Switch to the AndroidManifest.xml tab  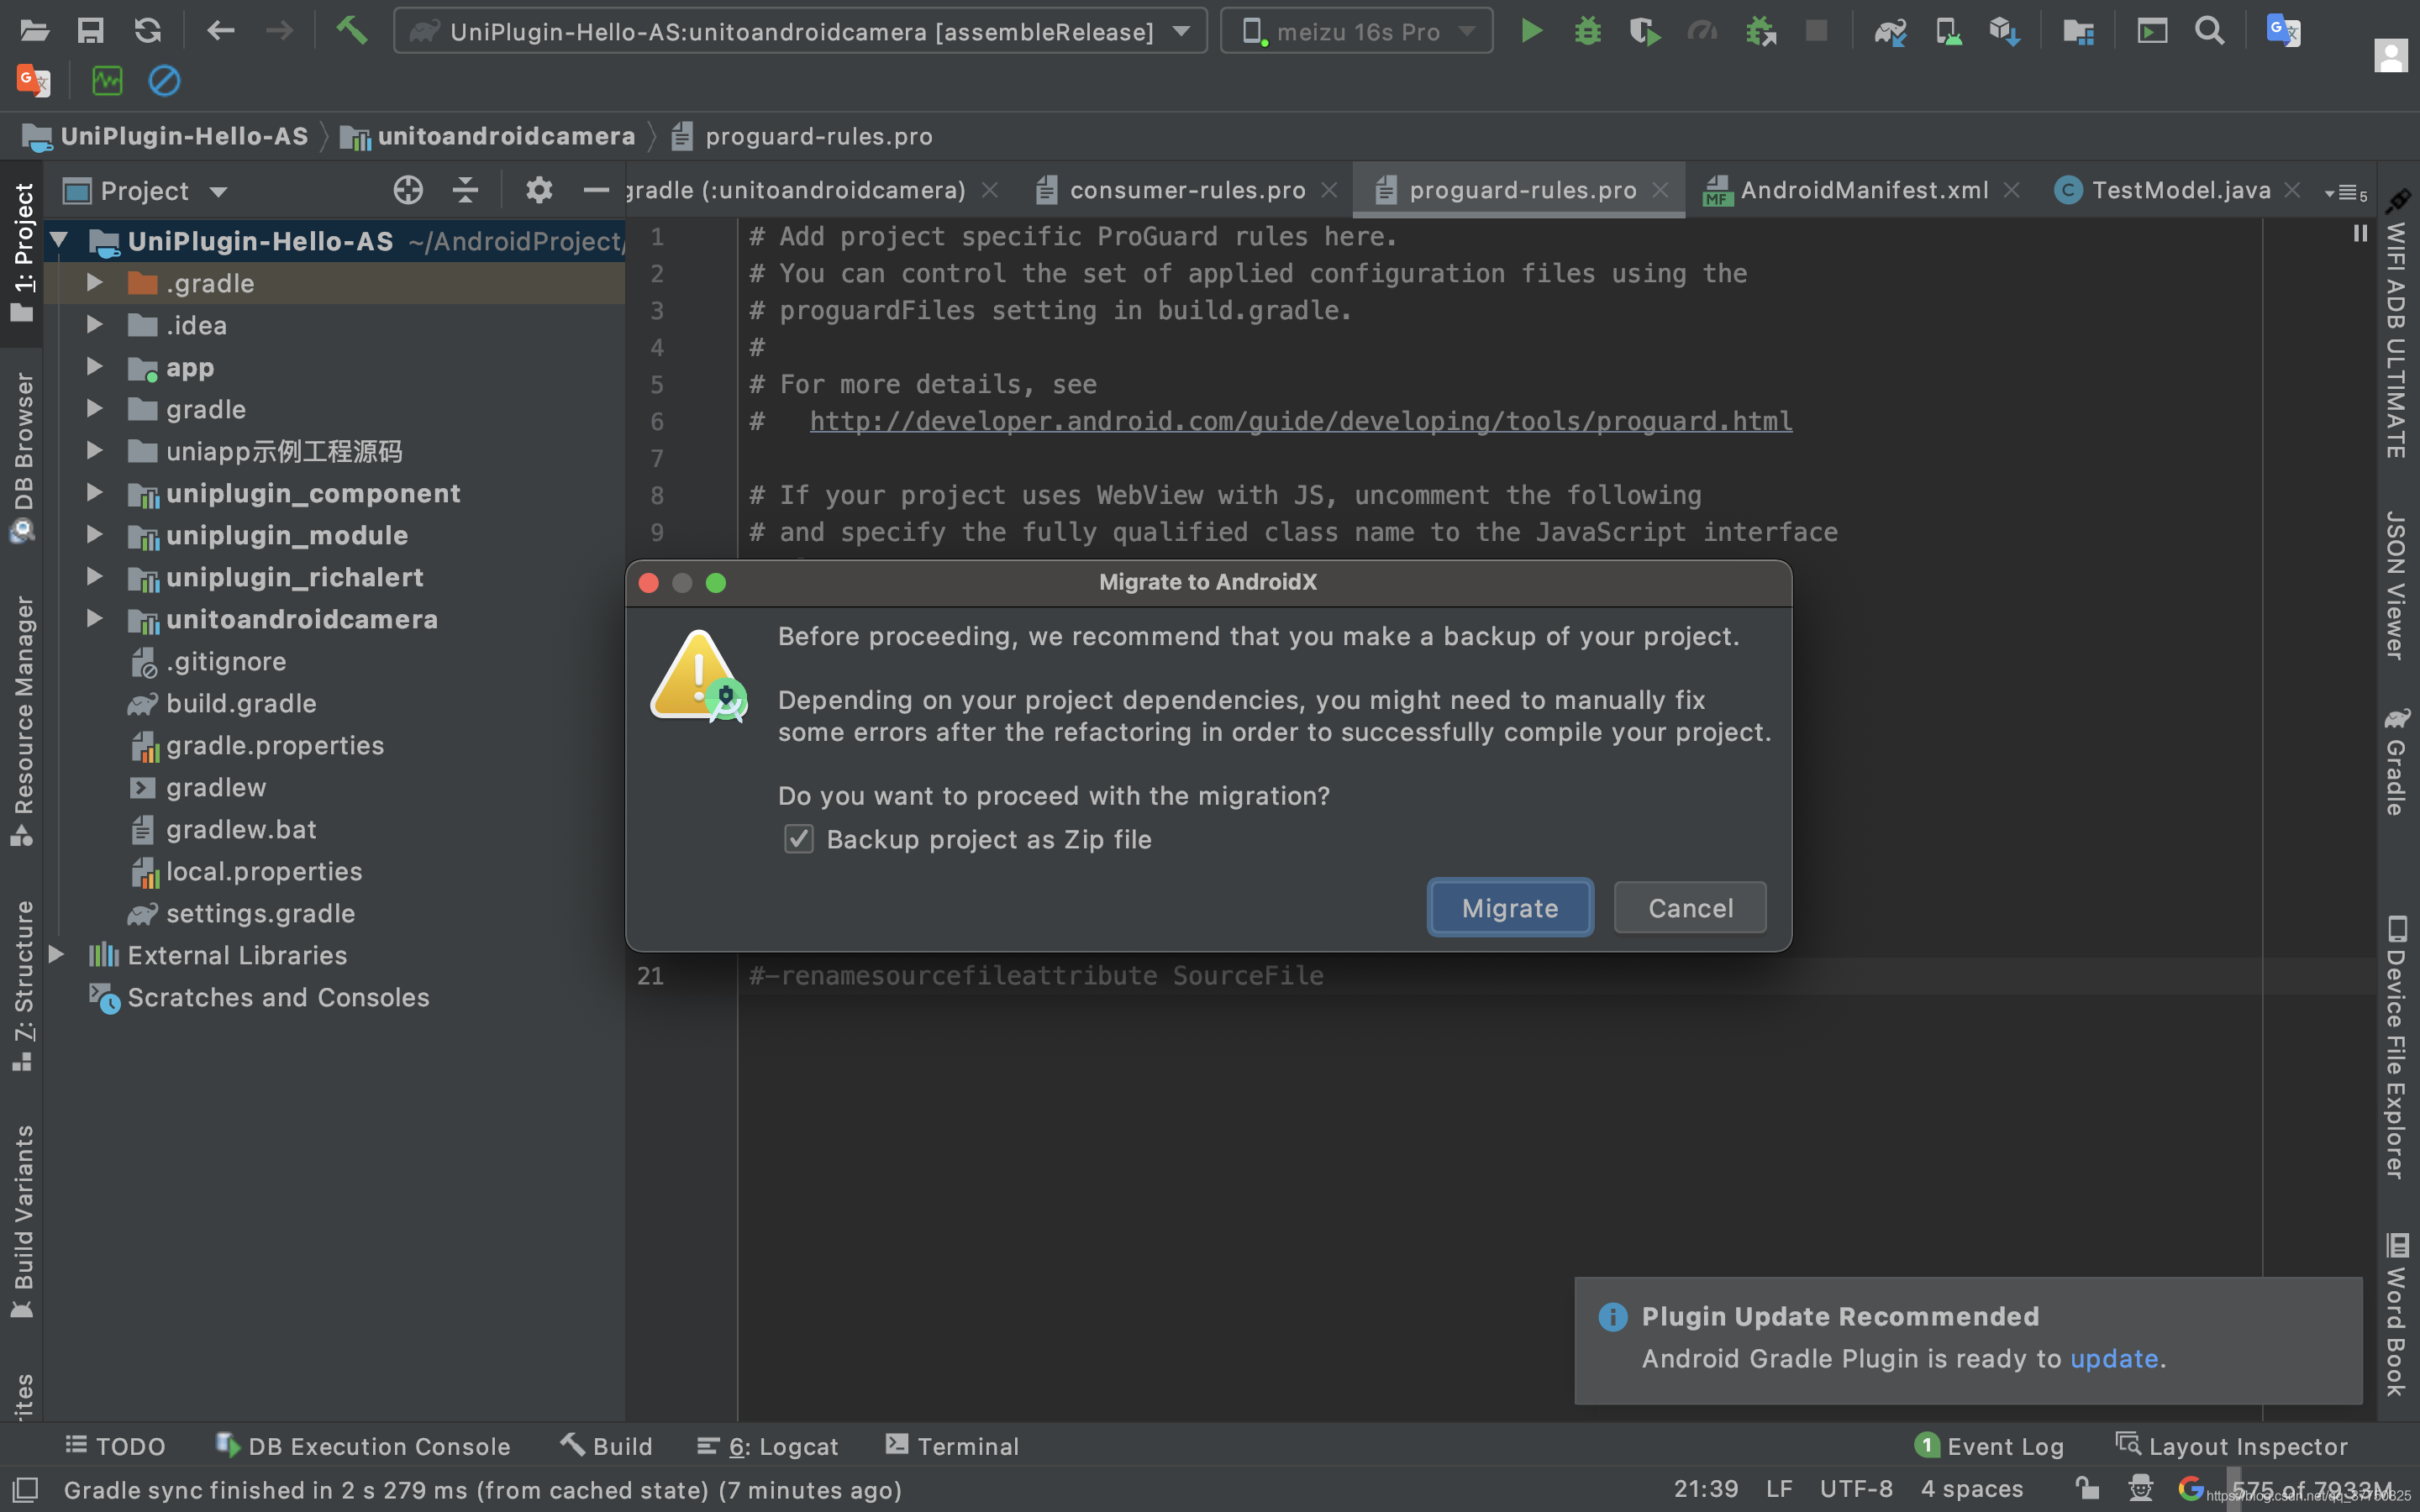coord(1863,190)
